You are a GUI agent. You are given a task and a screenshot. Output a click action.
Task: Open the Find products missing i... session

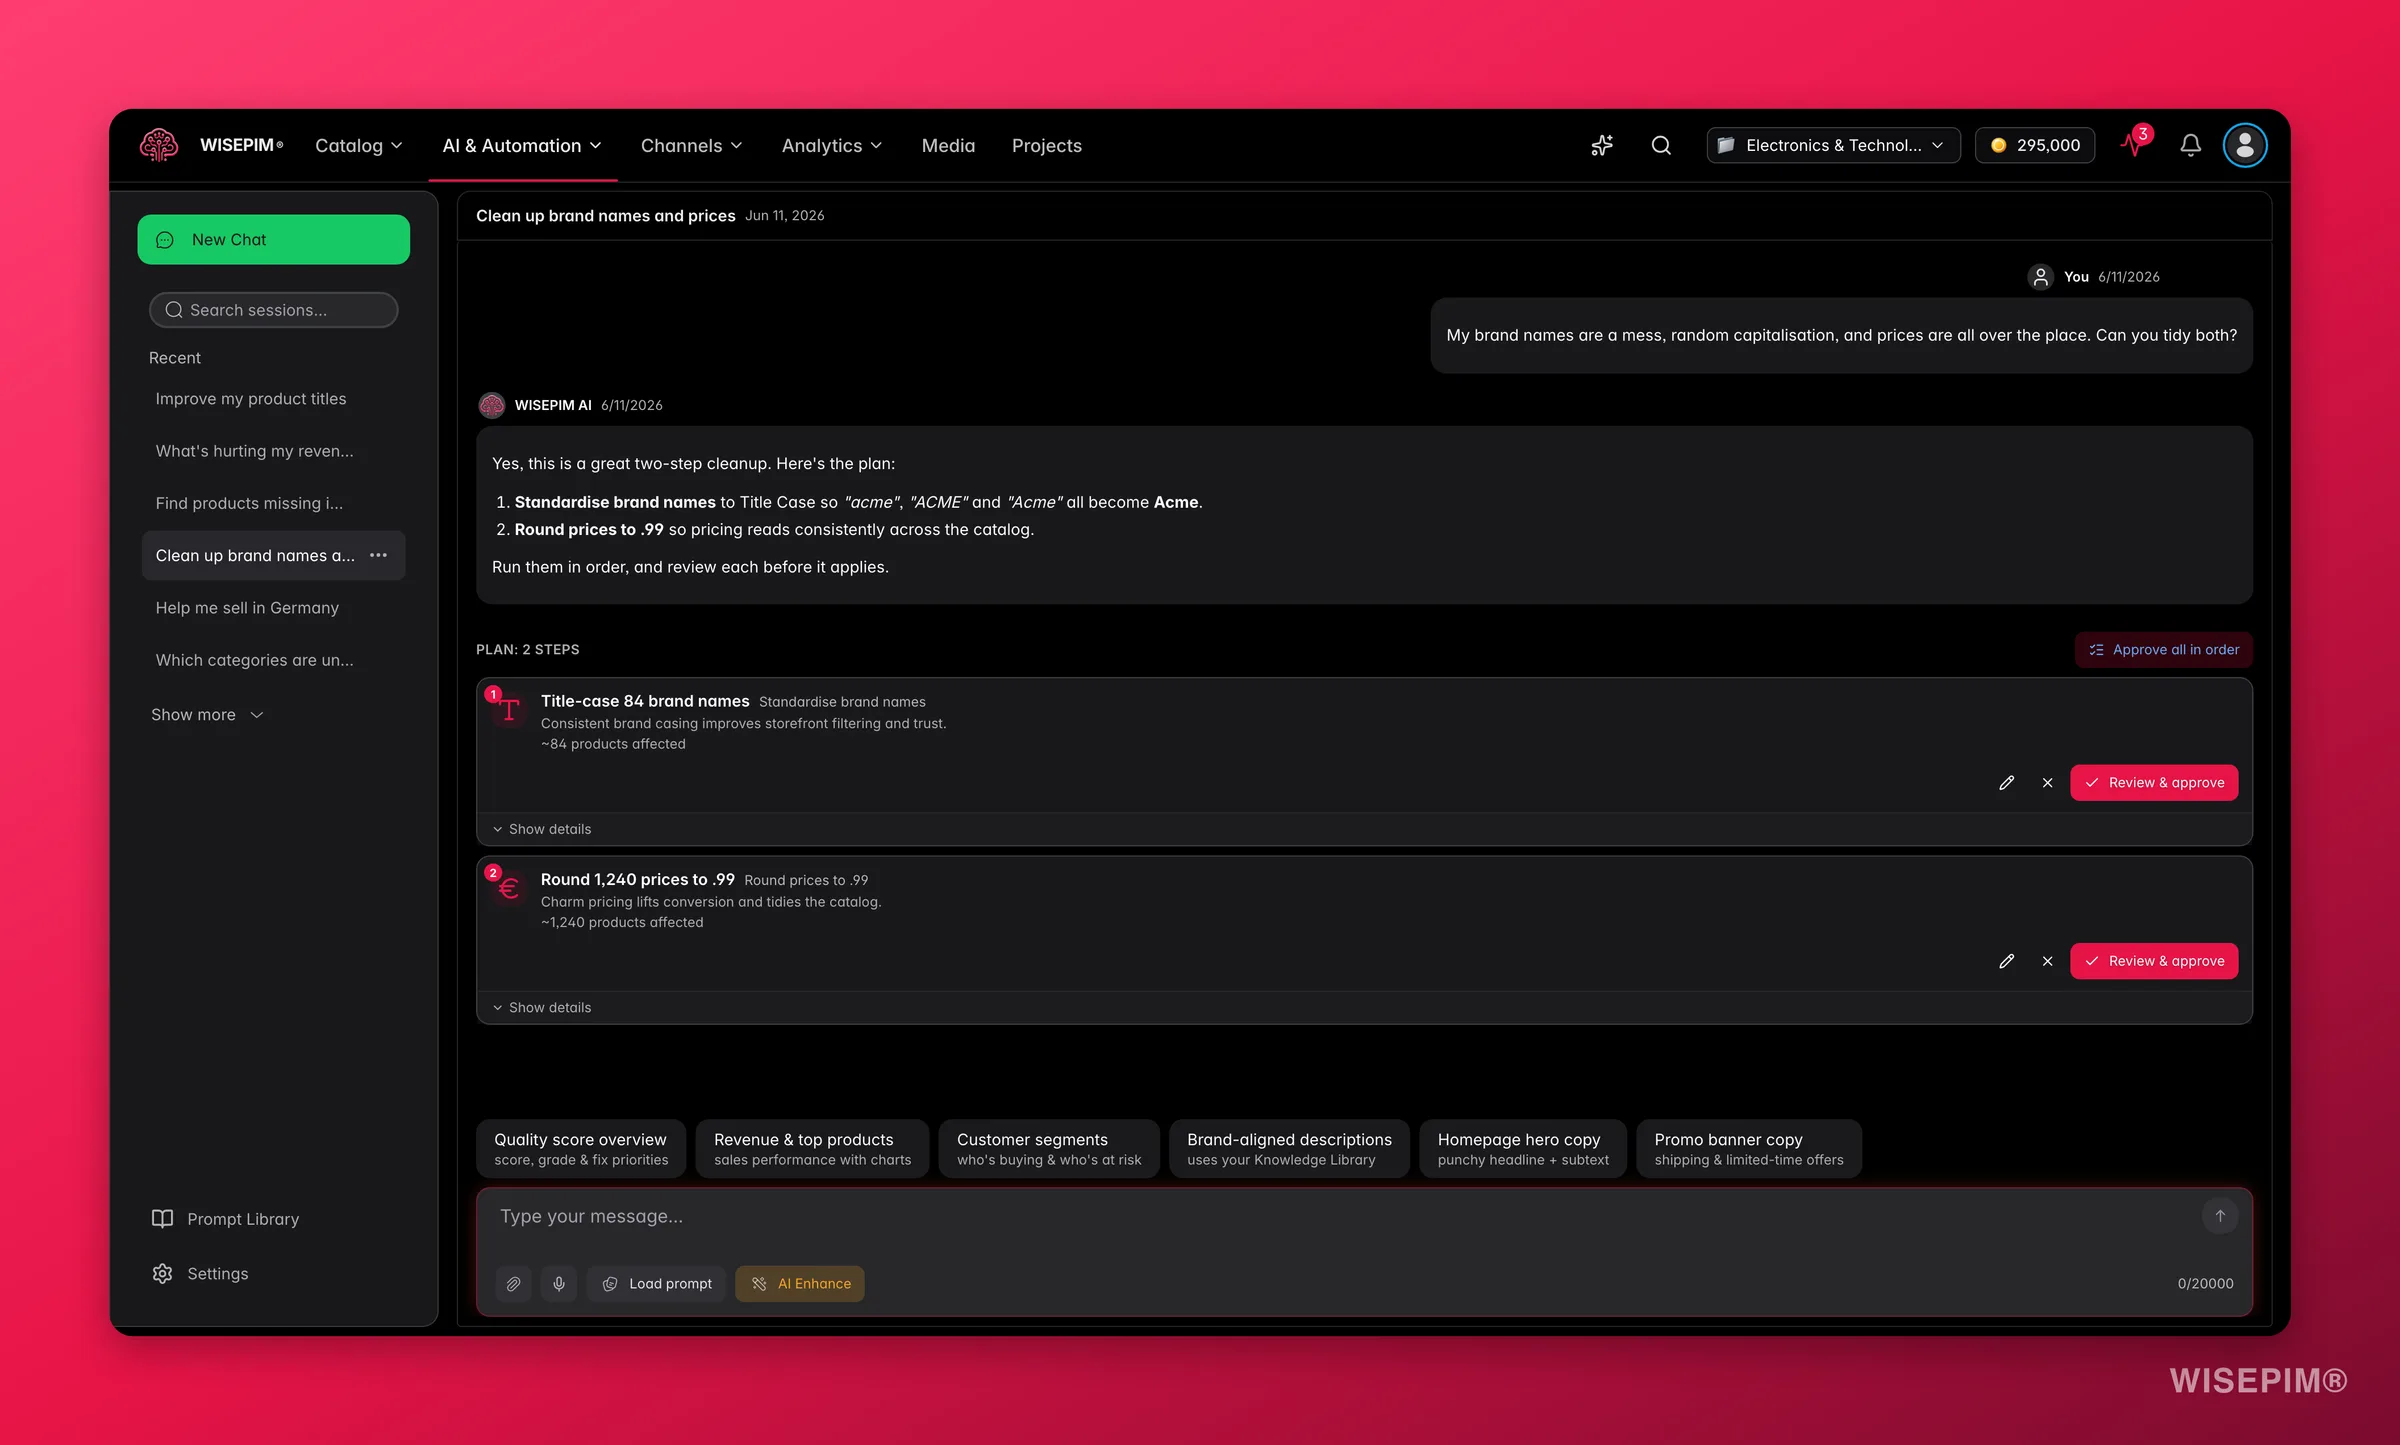click(x=273, y=503)
